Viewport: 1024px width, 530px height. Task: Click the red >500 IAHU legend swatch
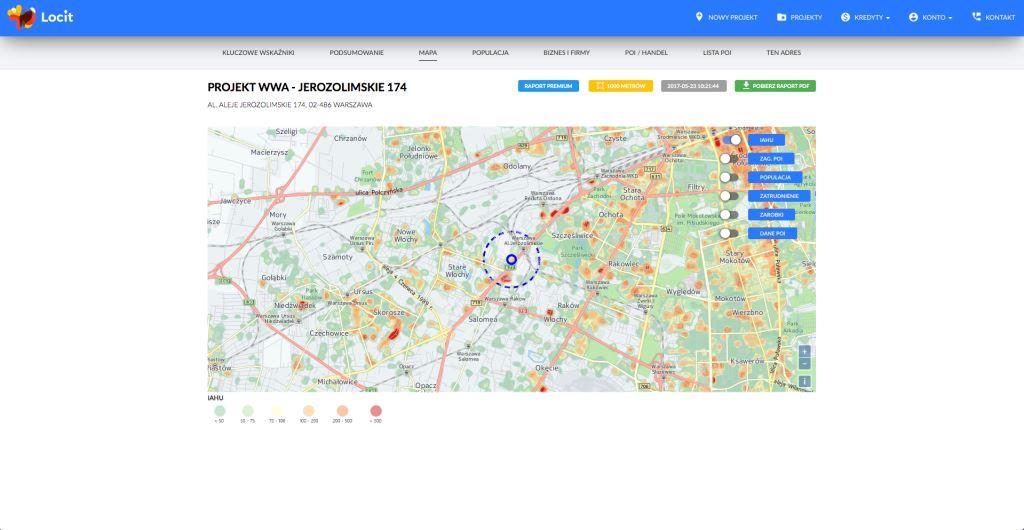point(376,411)
